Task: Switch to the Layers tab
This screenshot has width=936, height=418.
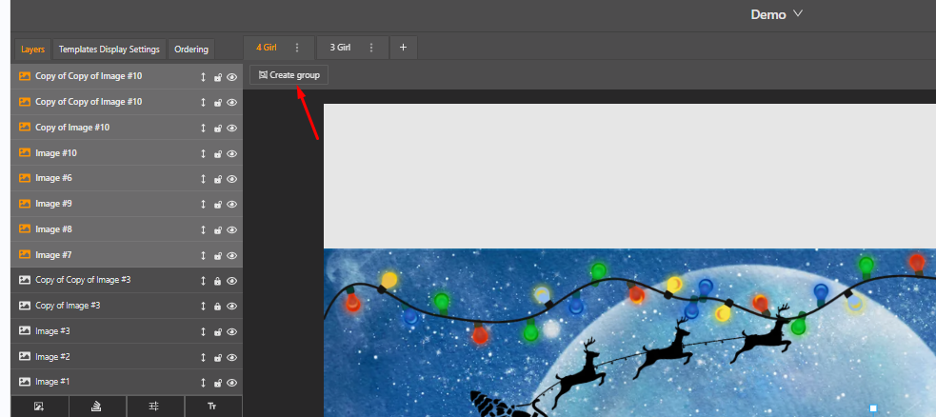Action: 33,50
